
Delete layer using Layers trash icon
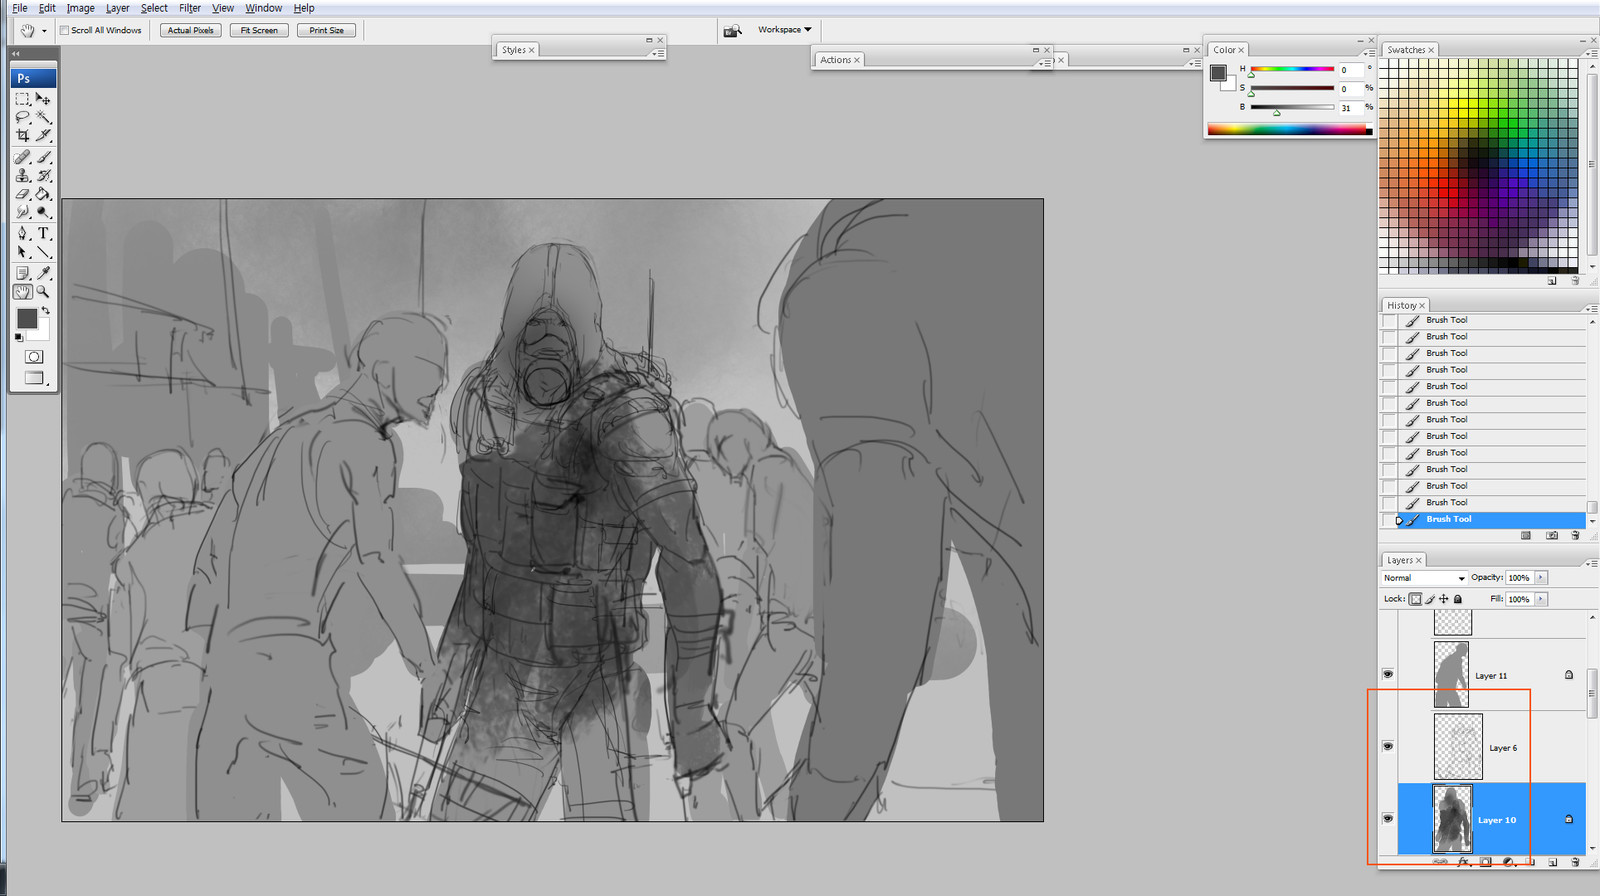click(1575, 861)
